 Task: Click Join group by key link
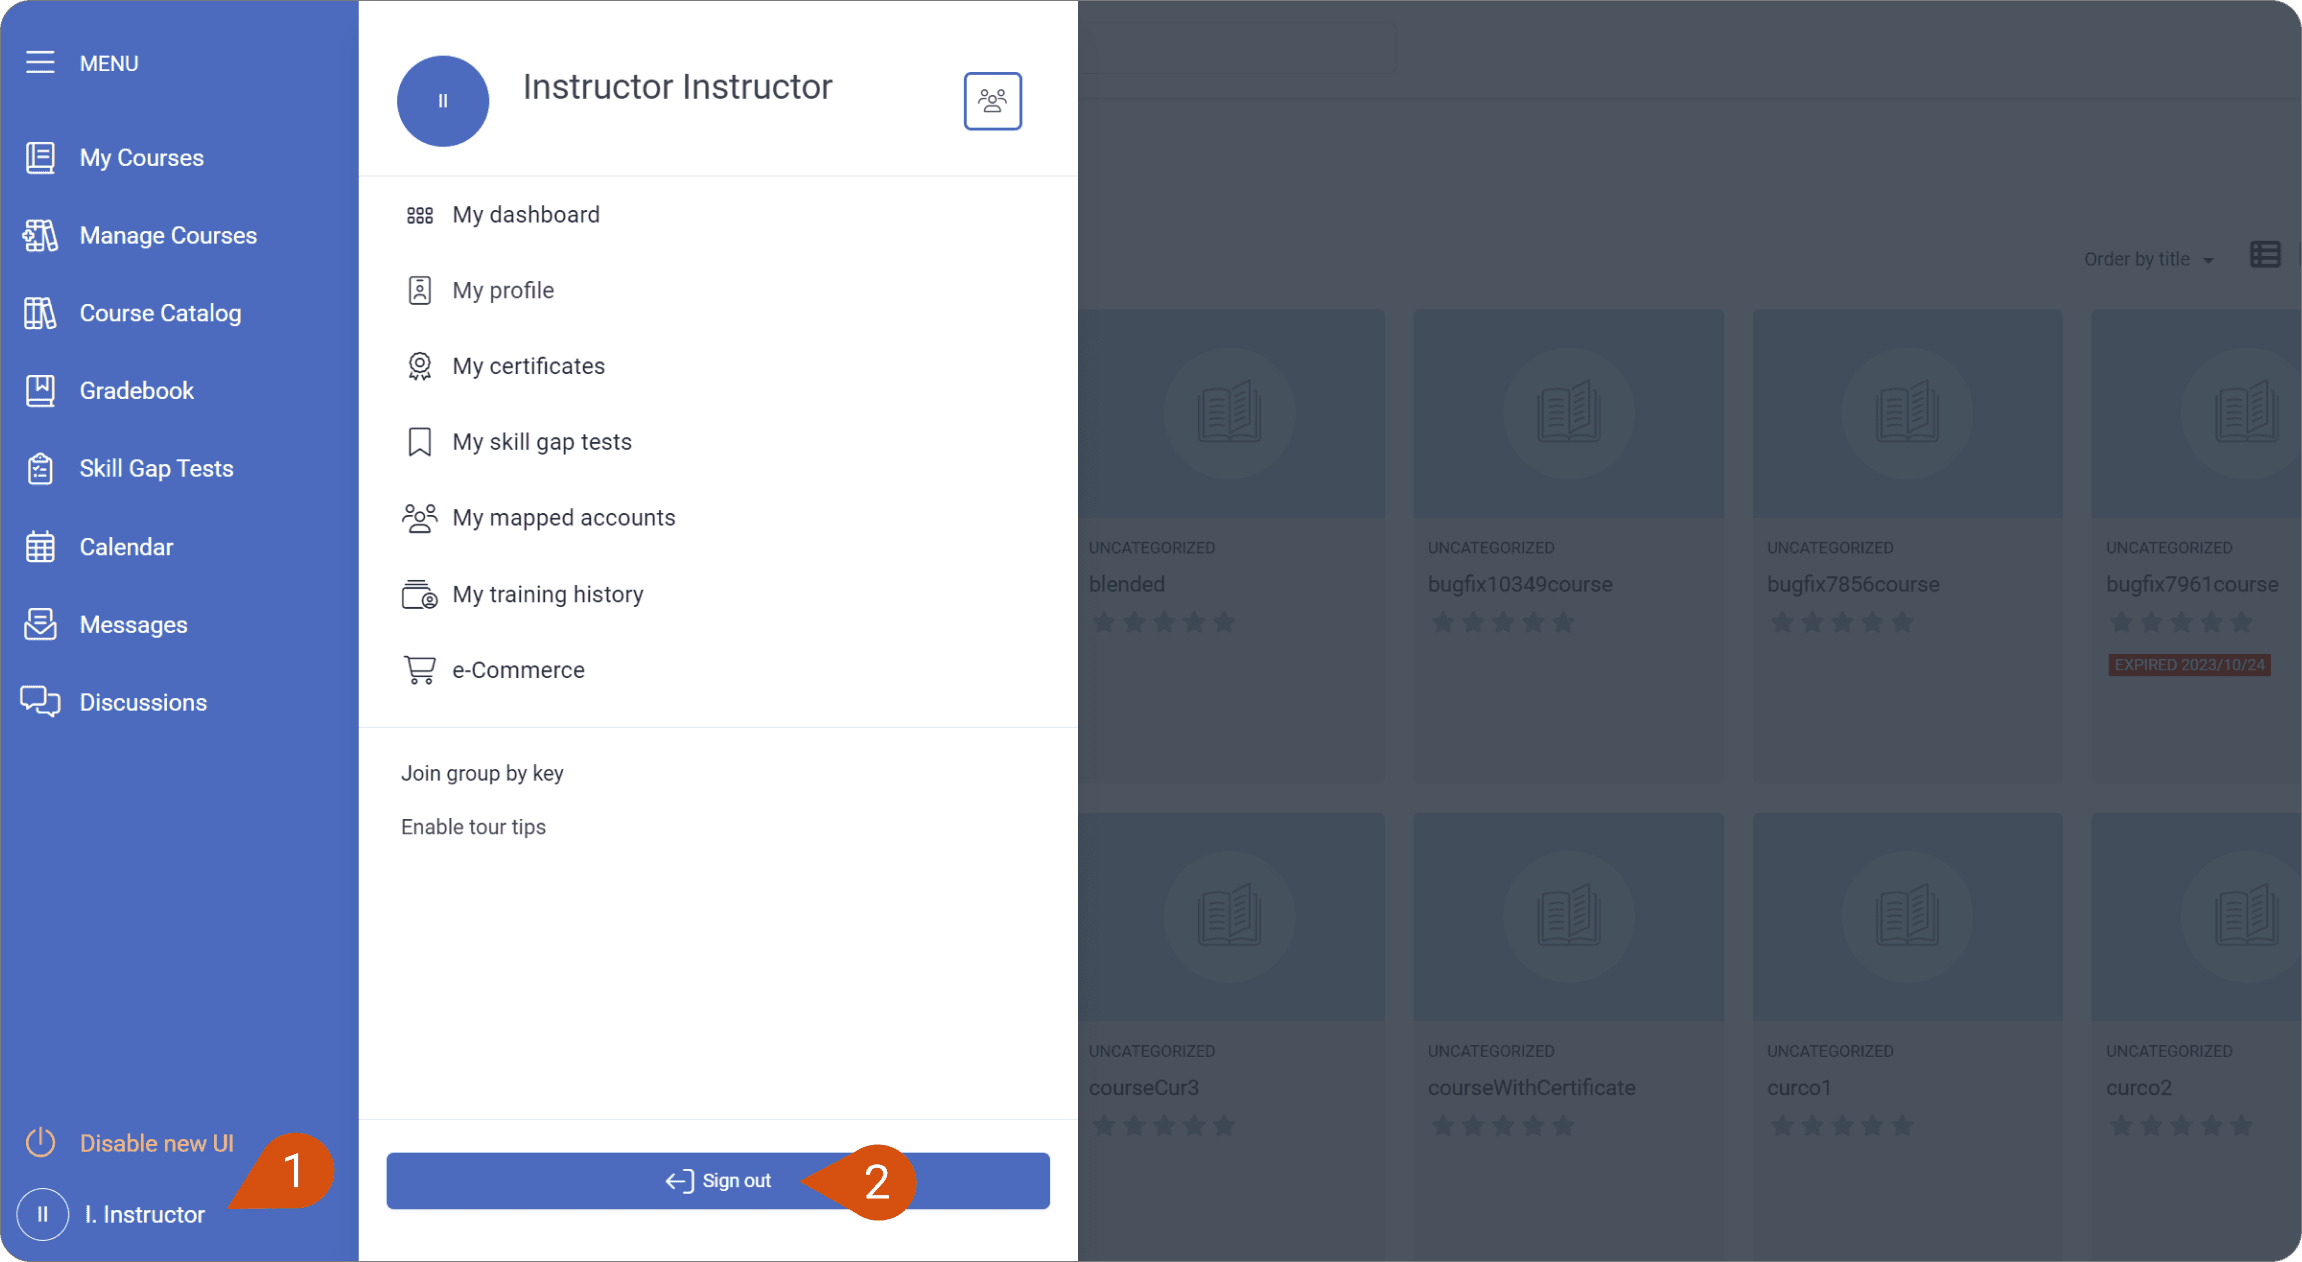point(482,773)
